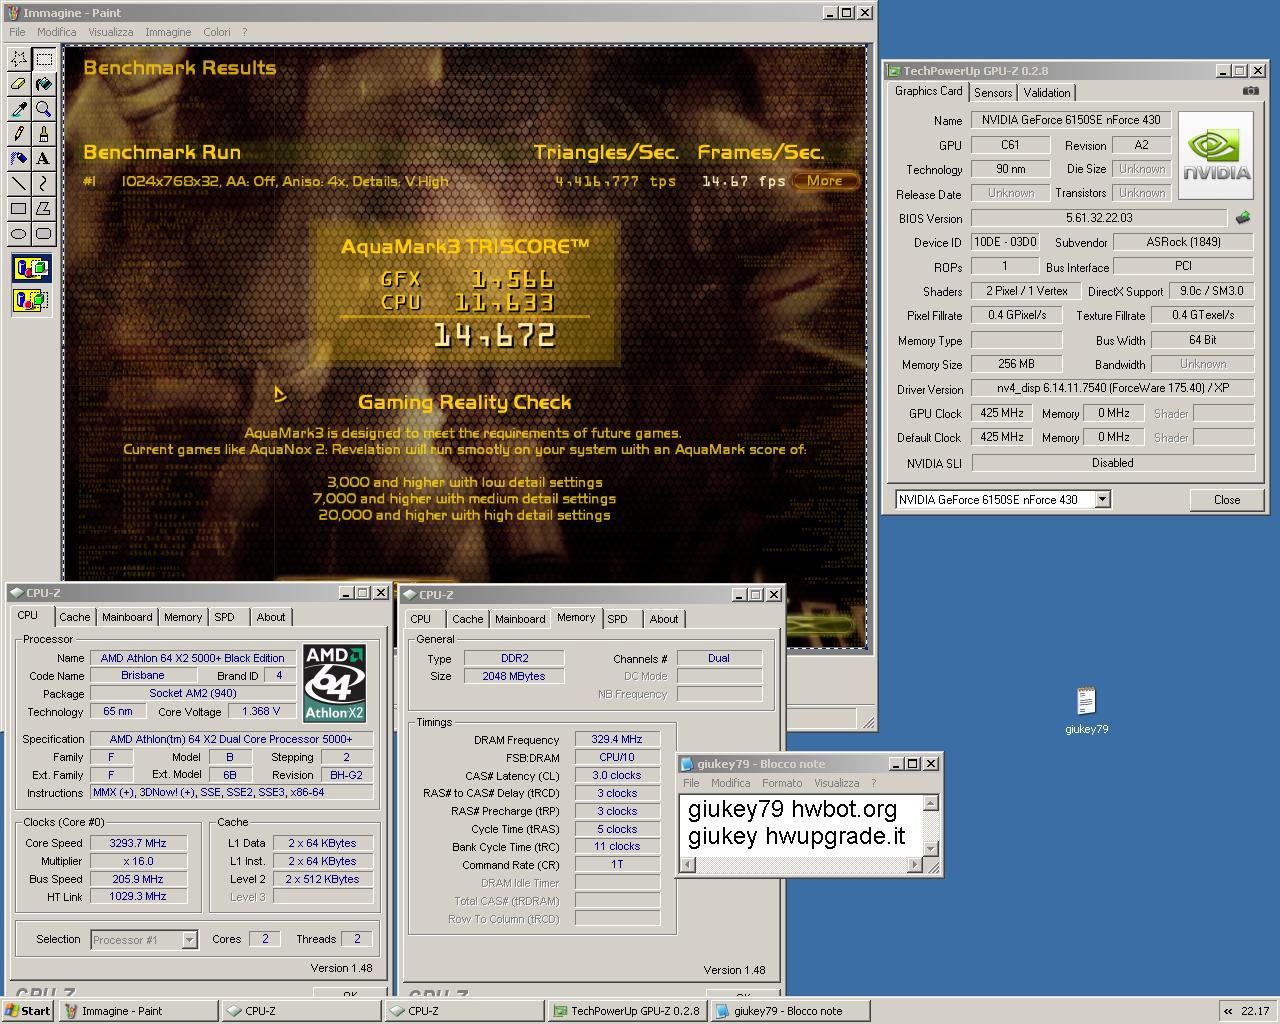
Task: Choose the Airbrush spray tool
Action: (x=19, y=159)
